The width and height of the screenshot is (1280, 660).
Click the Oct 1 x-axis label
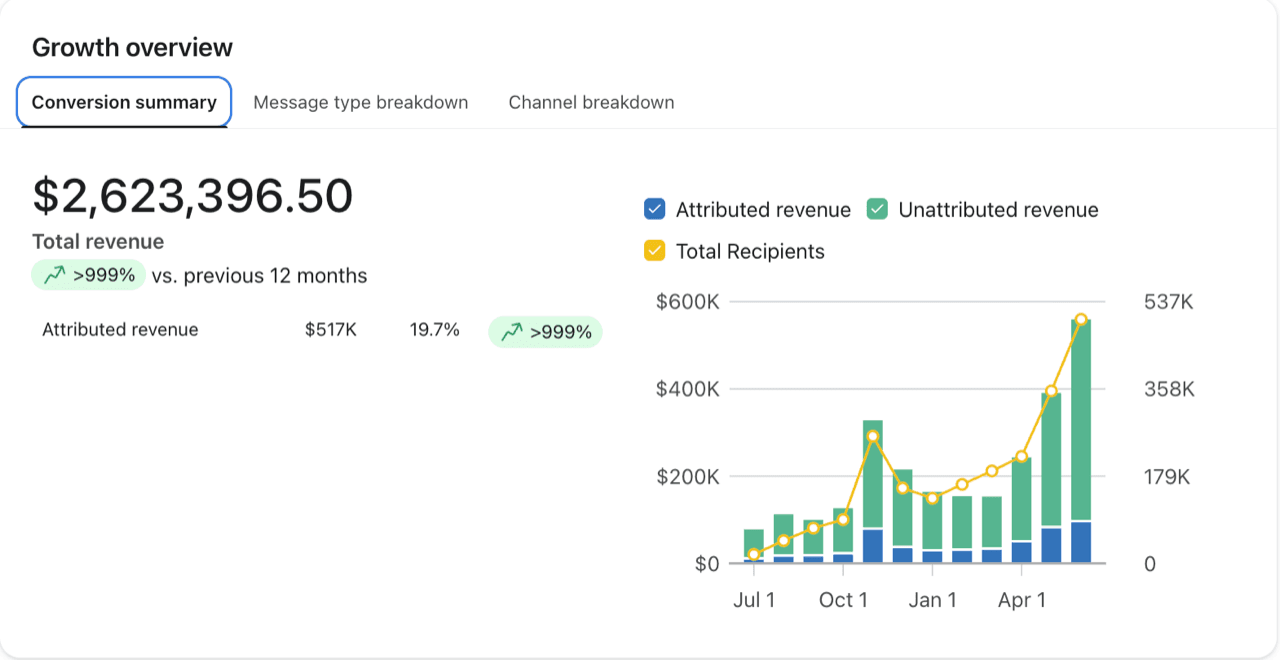[x=843, y=600]
